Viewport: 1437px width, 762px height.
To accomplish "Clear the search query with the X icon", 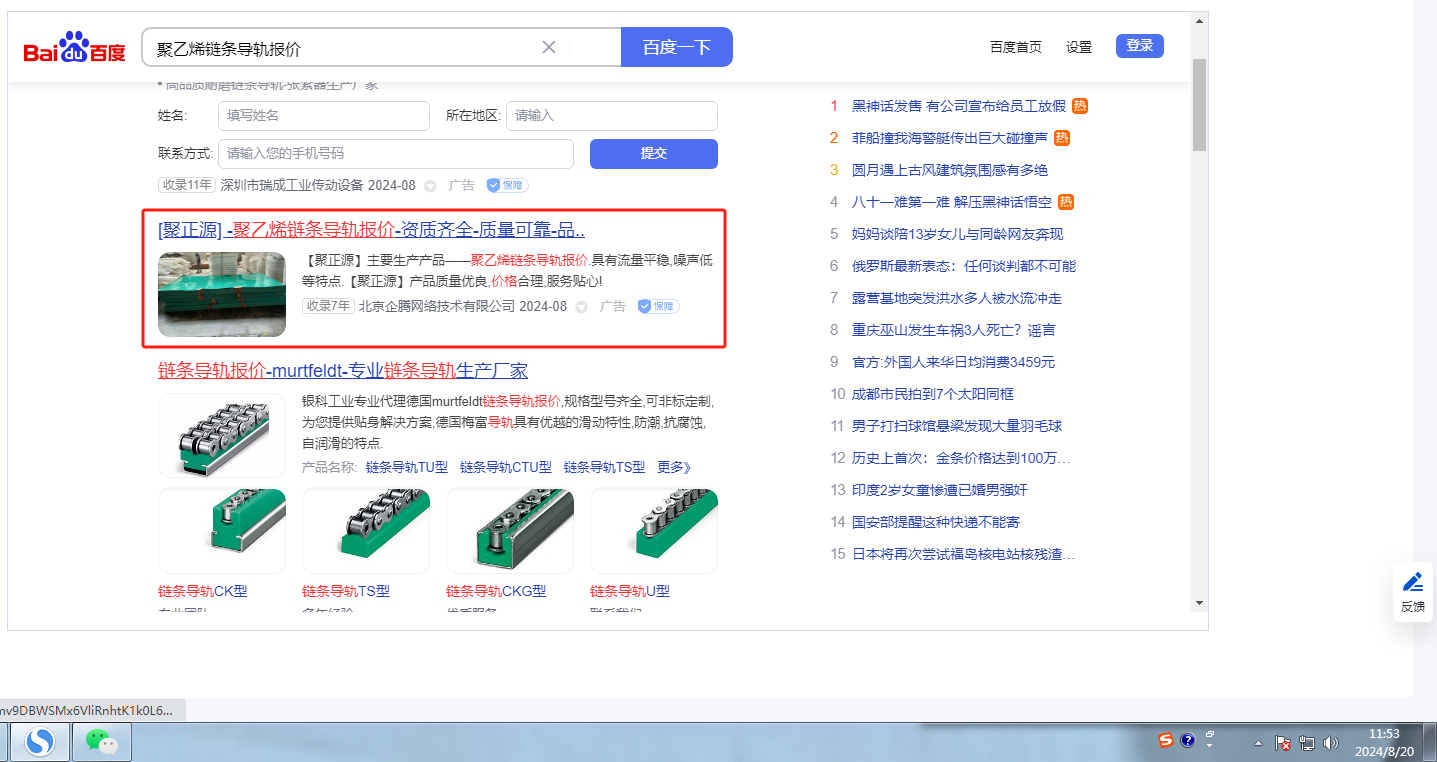I will click(549, 47).
